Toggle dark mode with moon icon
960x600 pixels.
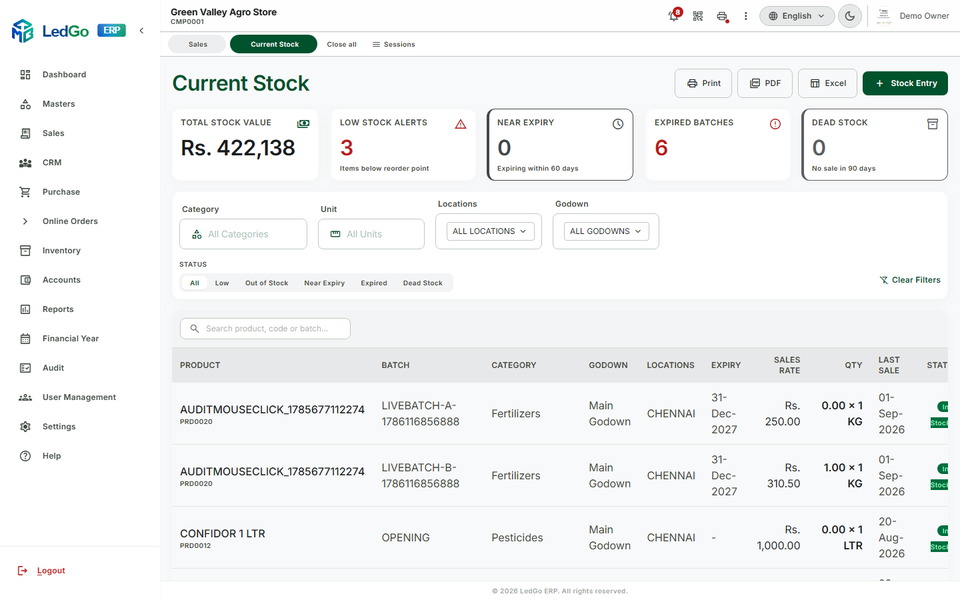click(850, 16)
